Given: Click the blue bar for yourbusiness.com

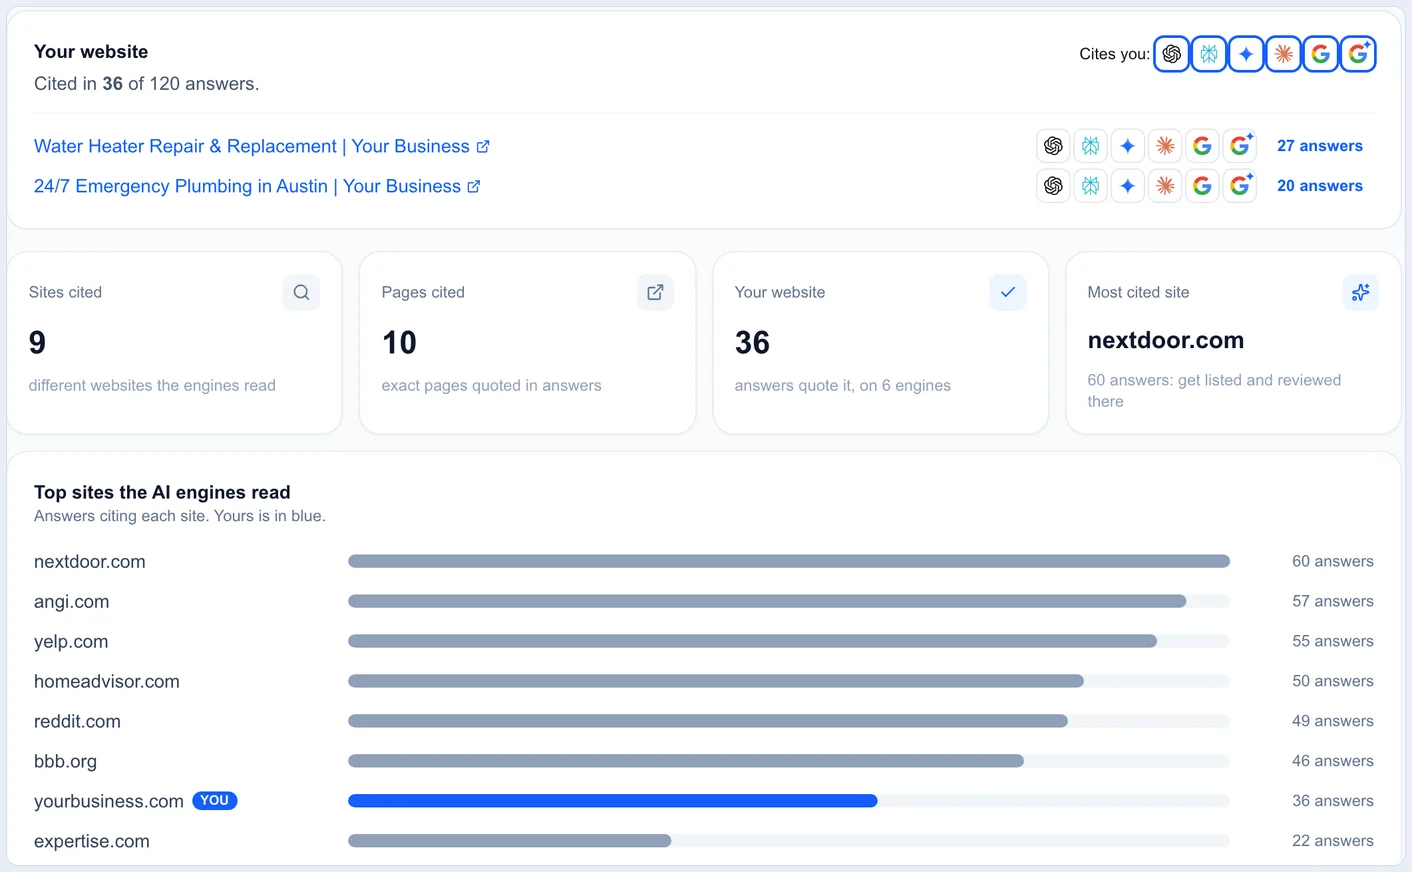Looking at the screenshot, I should pyautogui.click(x=613, y=801).
